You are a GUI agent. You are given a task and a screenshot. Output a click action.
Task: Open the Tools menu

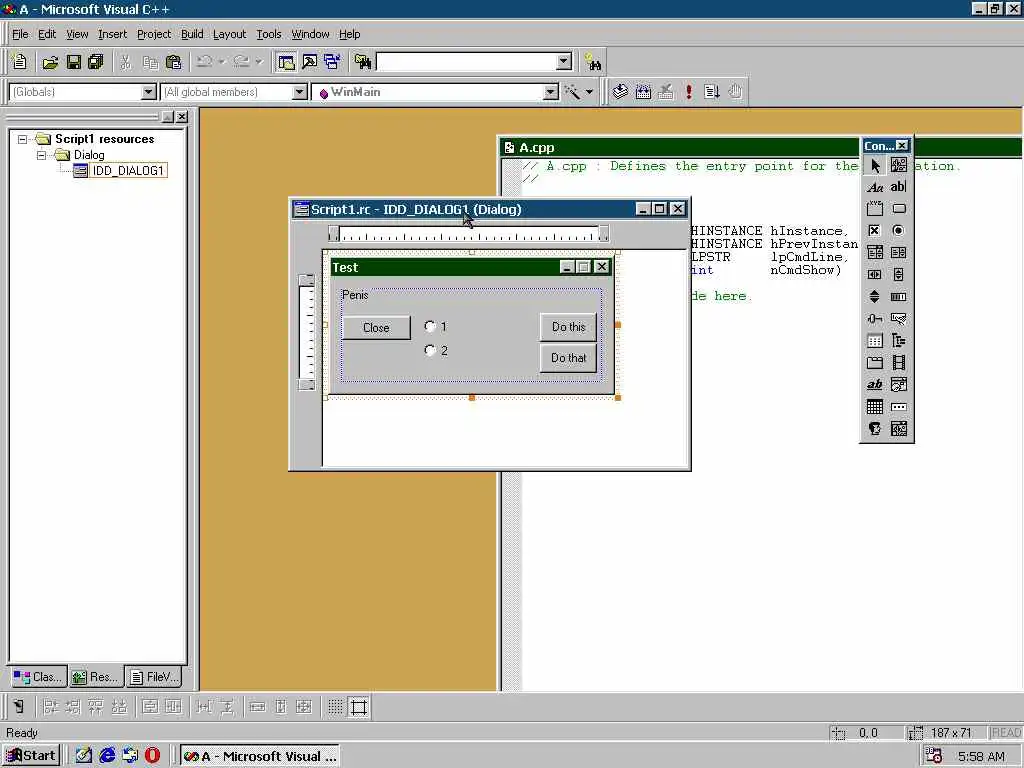(x=268, y=34)
